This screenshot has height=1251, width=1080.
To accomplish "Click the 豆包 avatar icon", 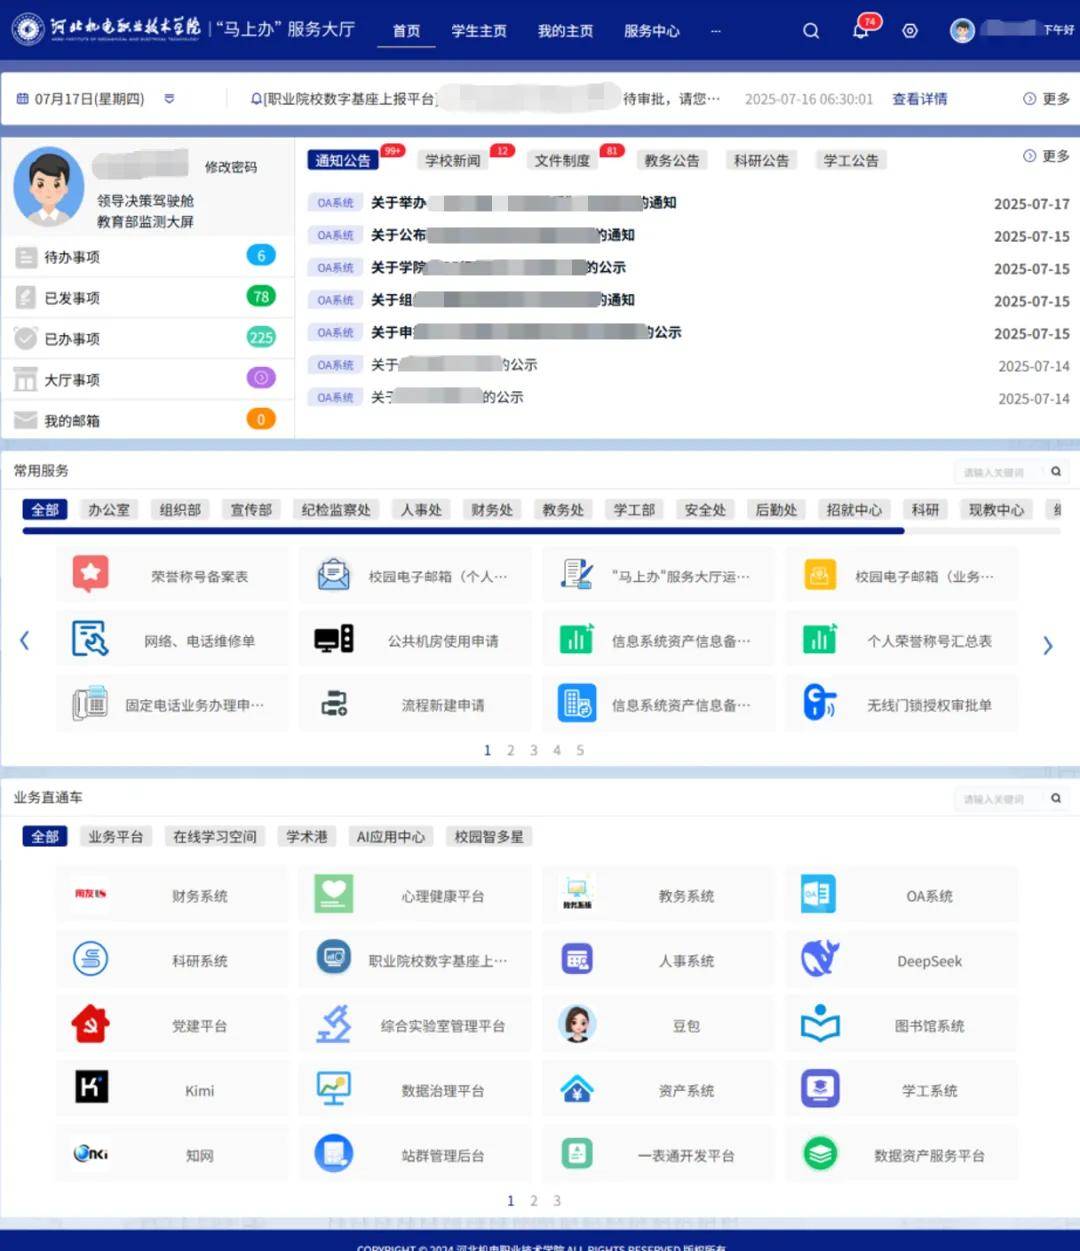I will pos(577,1024).
